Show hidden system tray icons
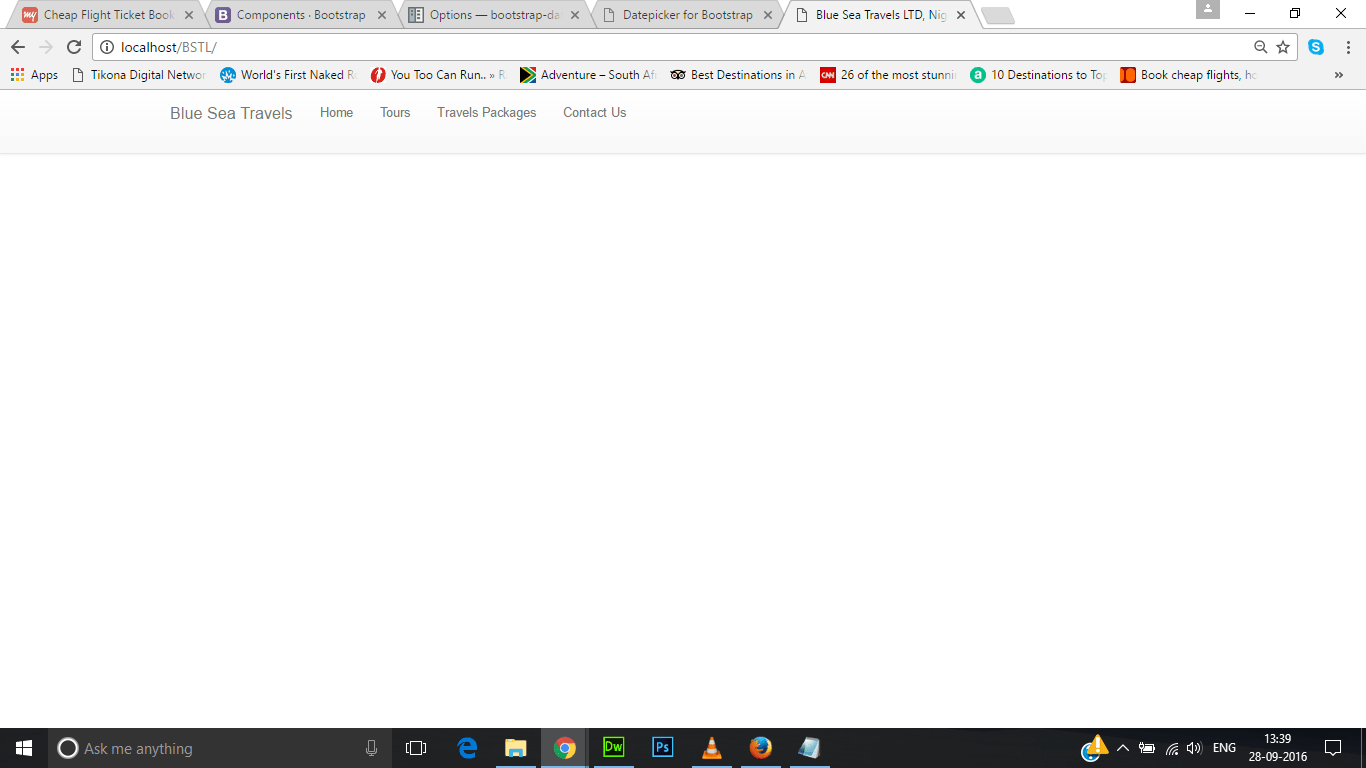The image size is (1366, 768). (x=1123, y=748)
